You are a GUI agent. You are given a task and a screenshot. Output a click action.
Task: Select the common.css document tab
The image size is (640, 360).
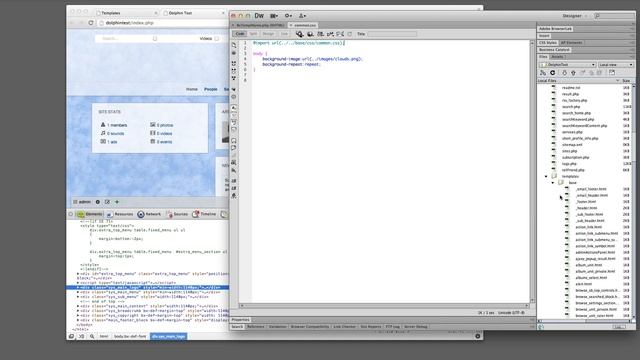pyautogui.click(x=304, y=25)
